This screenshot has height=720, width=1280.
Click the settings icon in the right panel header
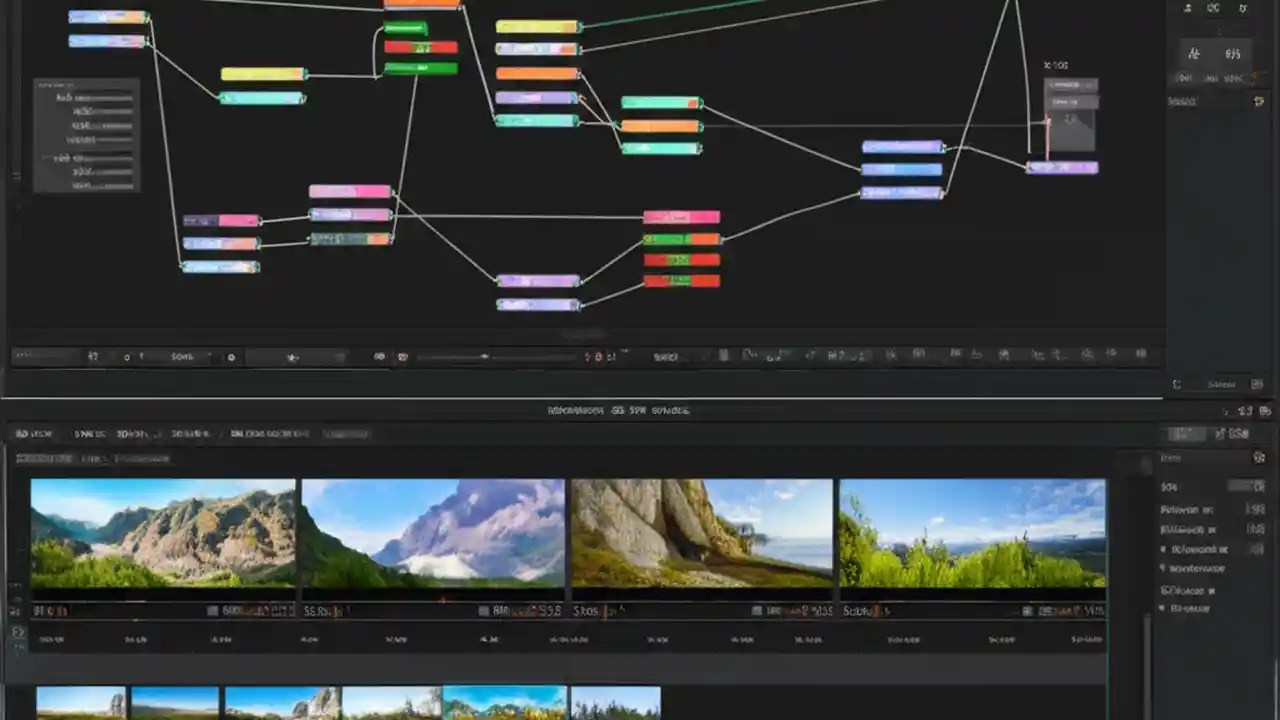pos(1259,457)
